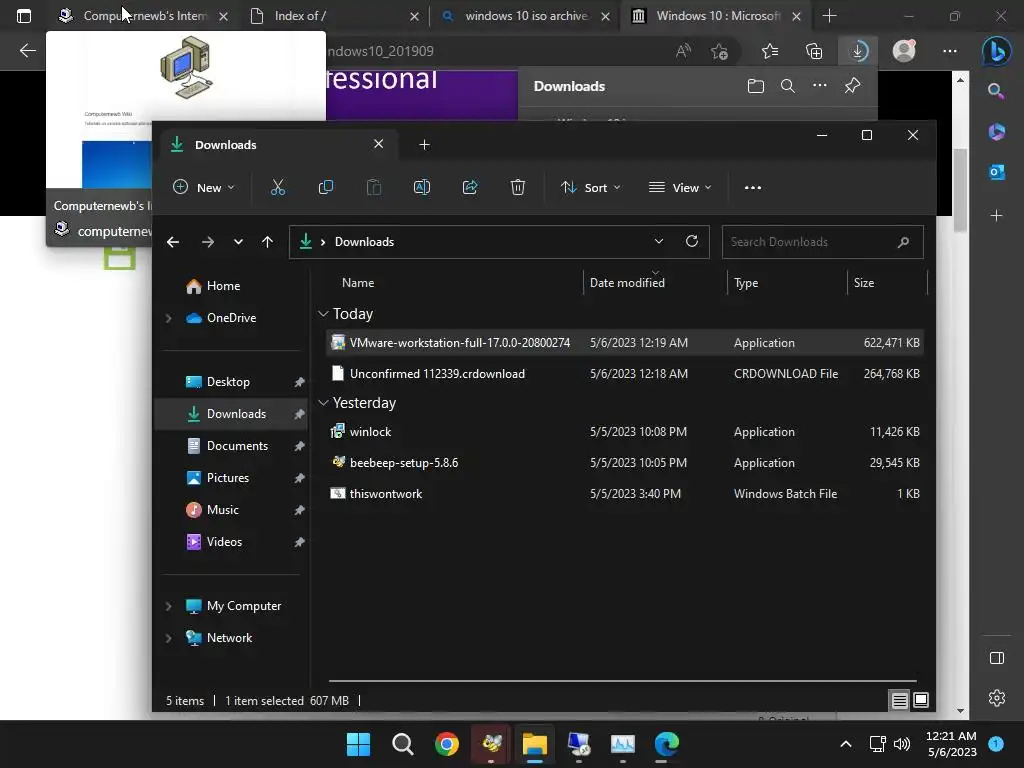The height and width of the screenshot is (768, 1024).
Task: Pin the Edge Downloads panel
Action: [x=852, y=86]
